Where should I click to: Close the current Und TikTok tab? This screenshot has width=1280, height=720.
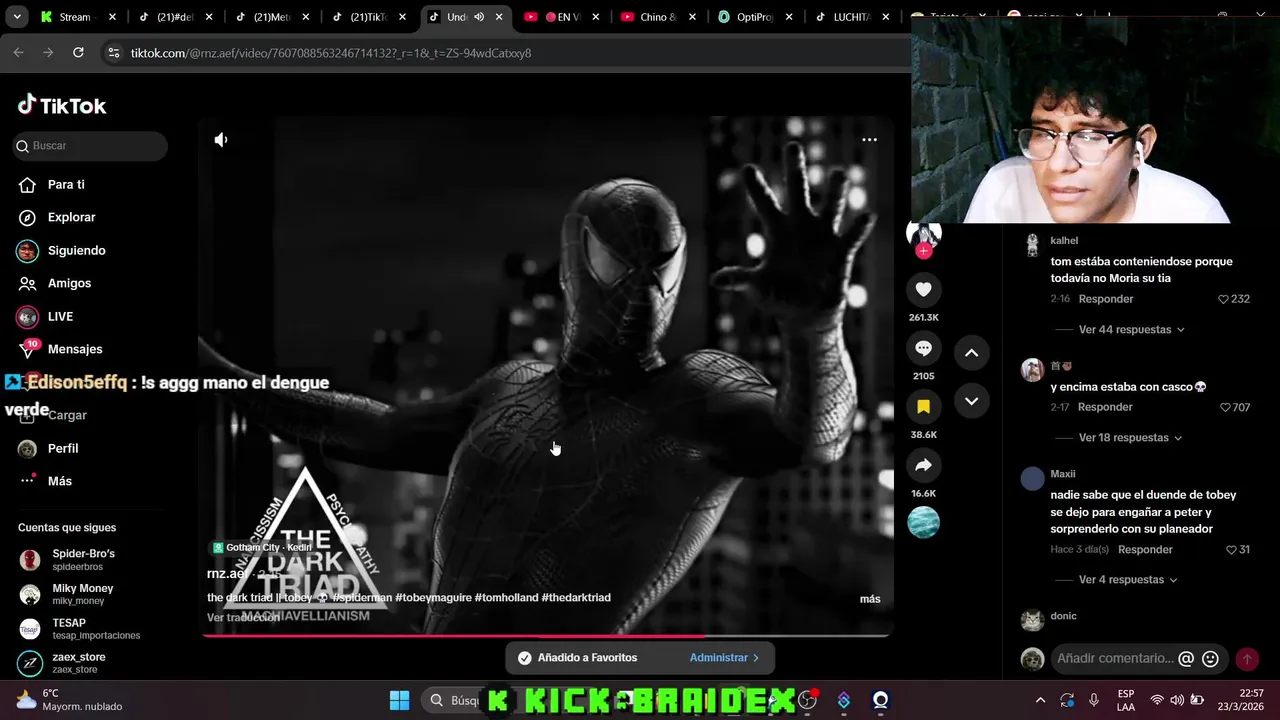pos(499,17)
